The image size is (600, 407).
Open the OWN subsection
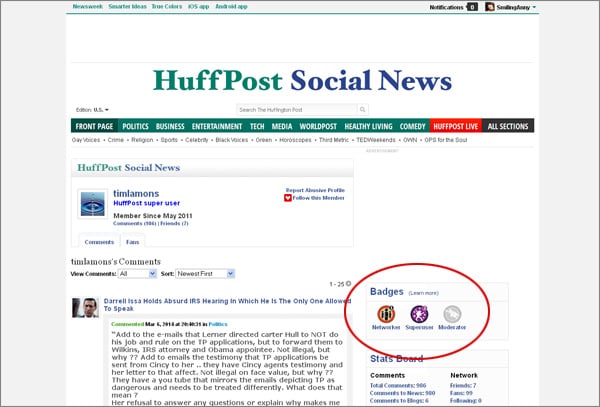410,140
